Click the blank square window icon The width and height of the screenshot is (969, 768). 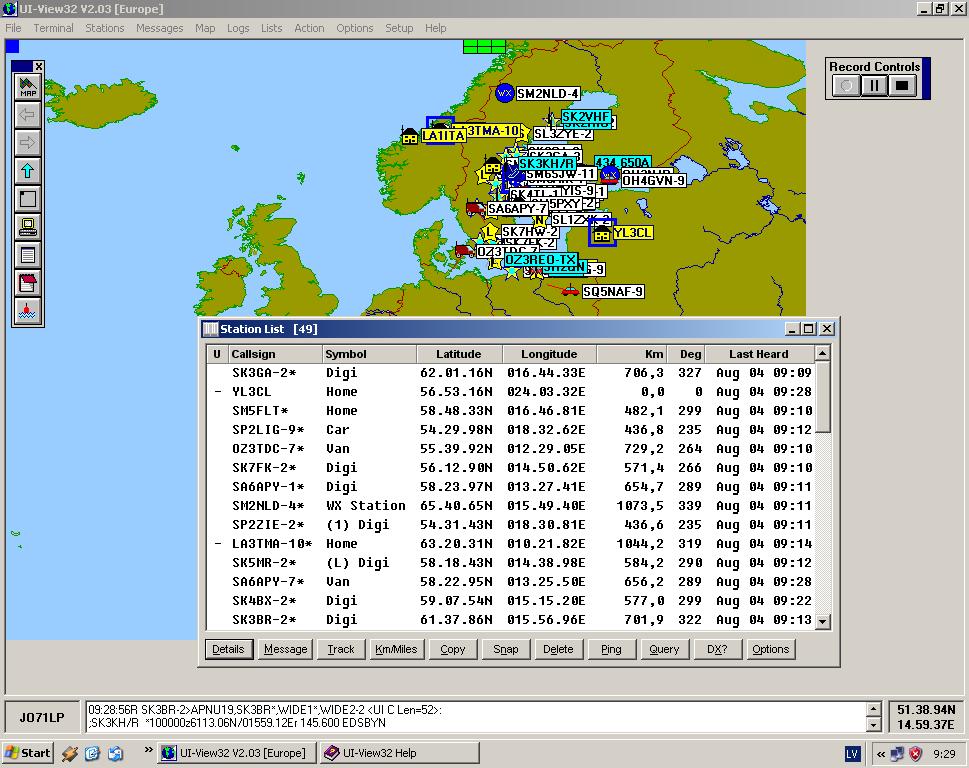(27, 199)
